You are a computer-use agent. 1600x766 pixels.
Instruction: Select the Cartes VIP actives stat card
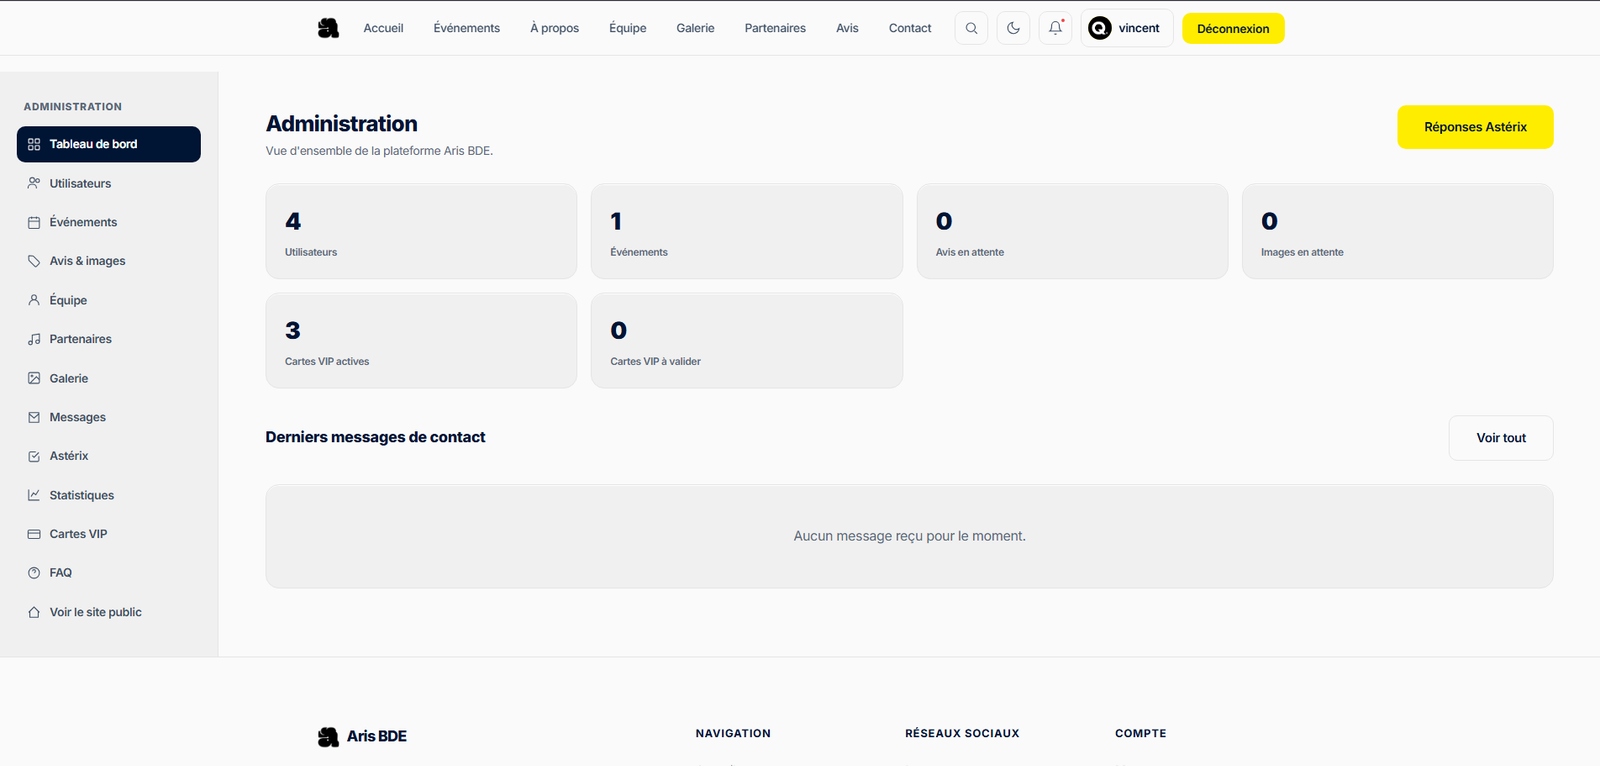pos(421,340)
